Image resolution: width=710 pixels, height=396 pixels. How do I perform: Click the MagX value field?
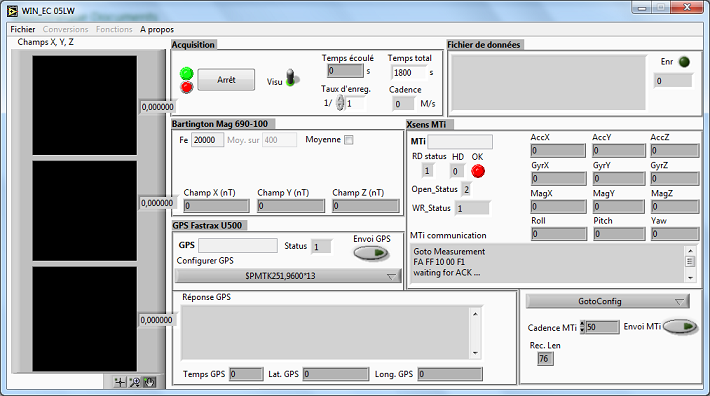coord(559,206)
